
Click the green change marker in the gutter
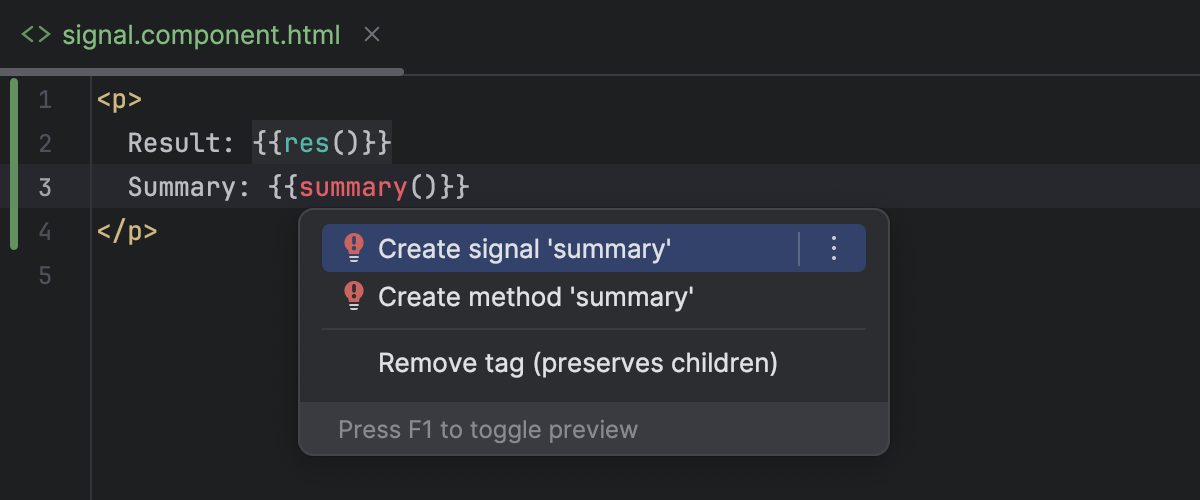pos(14,164)
